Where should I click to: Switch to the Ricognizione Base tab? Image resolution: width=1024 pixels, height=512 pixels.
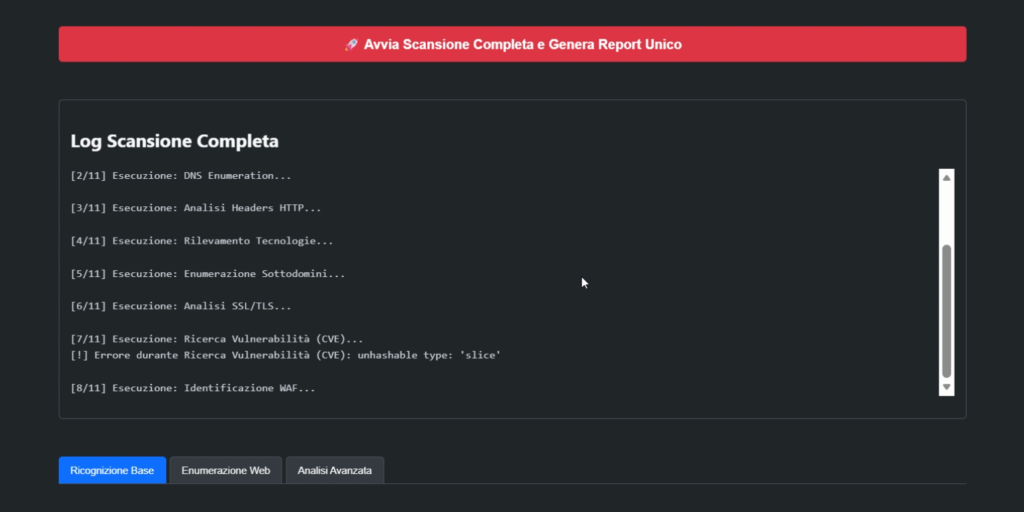point(112,470)
